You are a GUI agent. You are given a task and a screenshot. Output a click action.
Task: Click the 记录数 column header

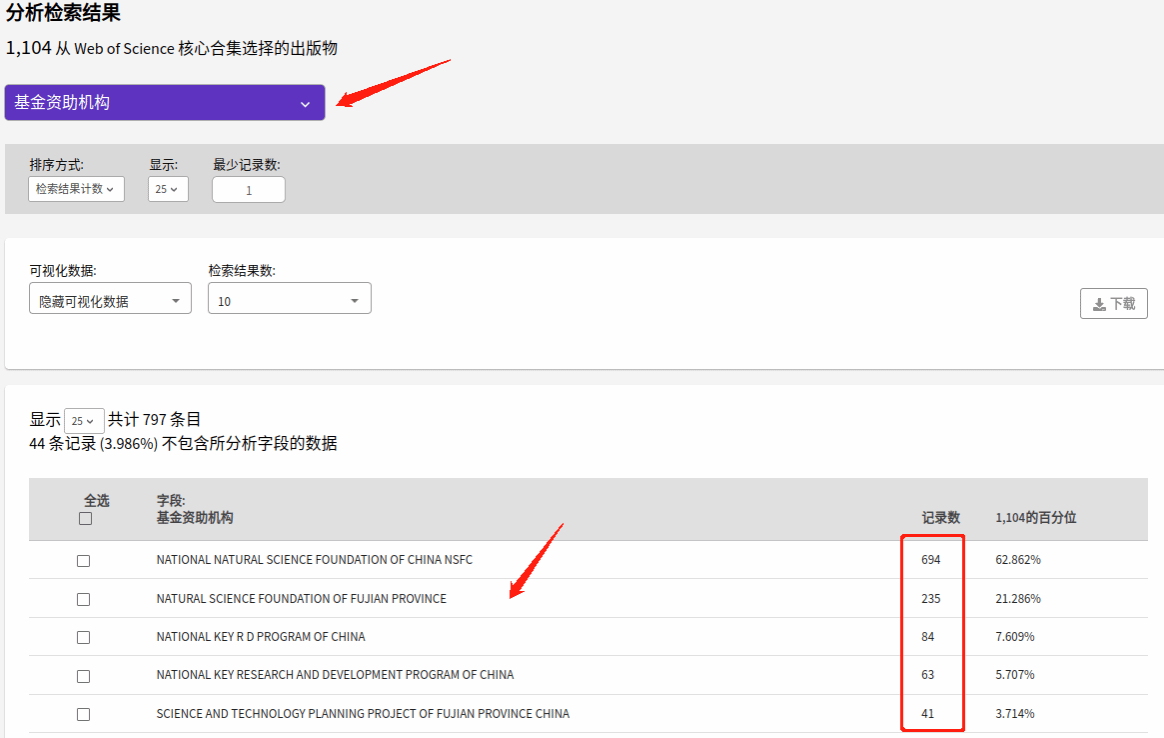coord(941,517)
